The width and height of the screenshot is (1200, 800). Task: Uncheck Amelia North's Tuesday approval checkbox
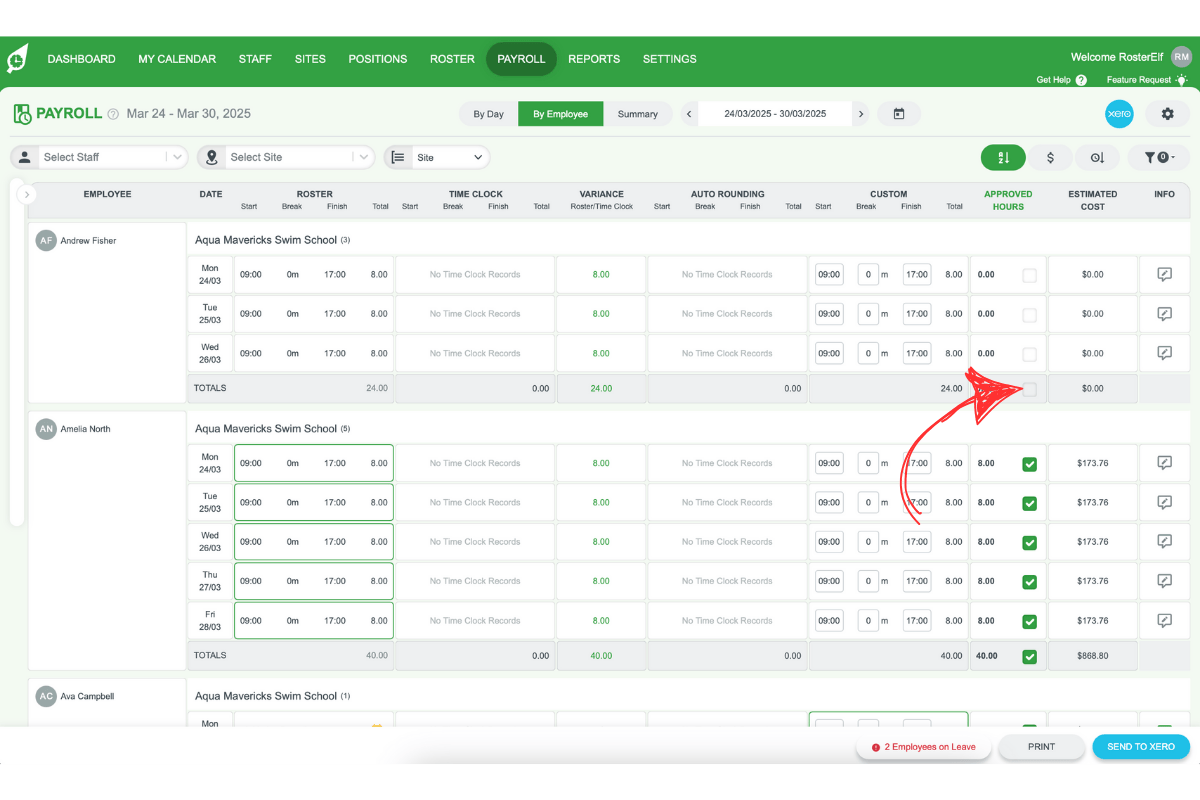point(1030,502)
